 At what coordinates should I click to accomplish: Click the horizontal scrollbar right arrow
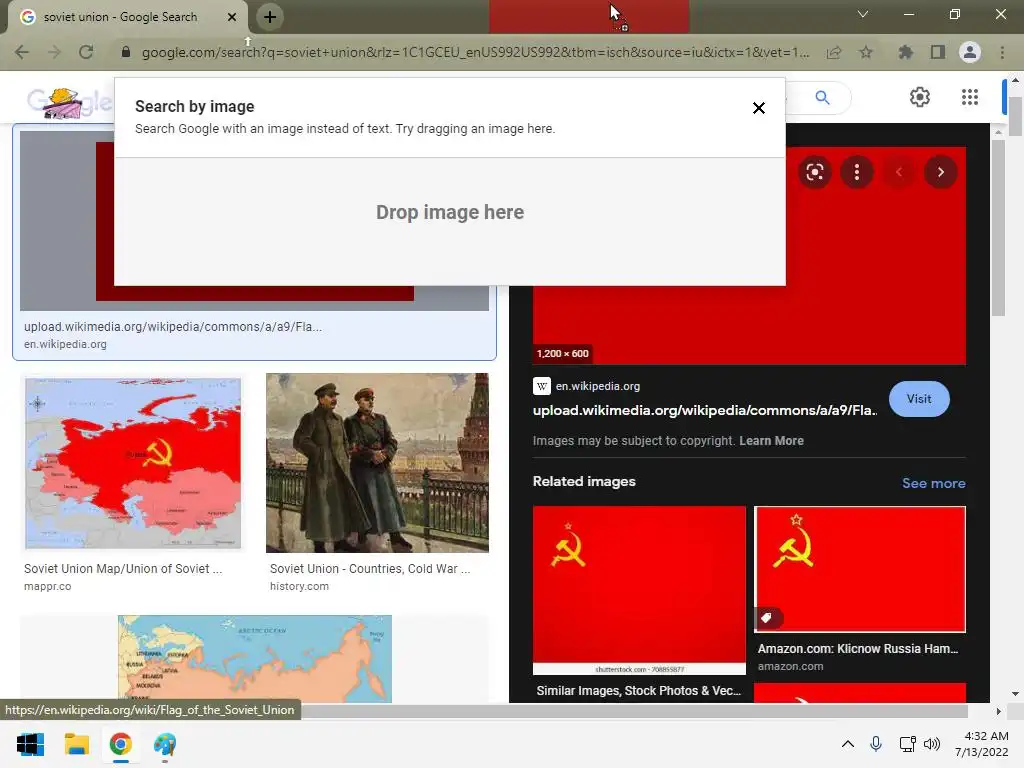998,711
